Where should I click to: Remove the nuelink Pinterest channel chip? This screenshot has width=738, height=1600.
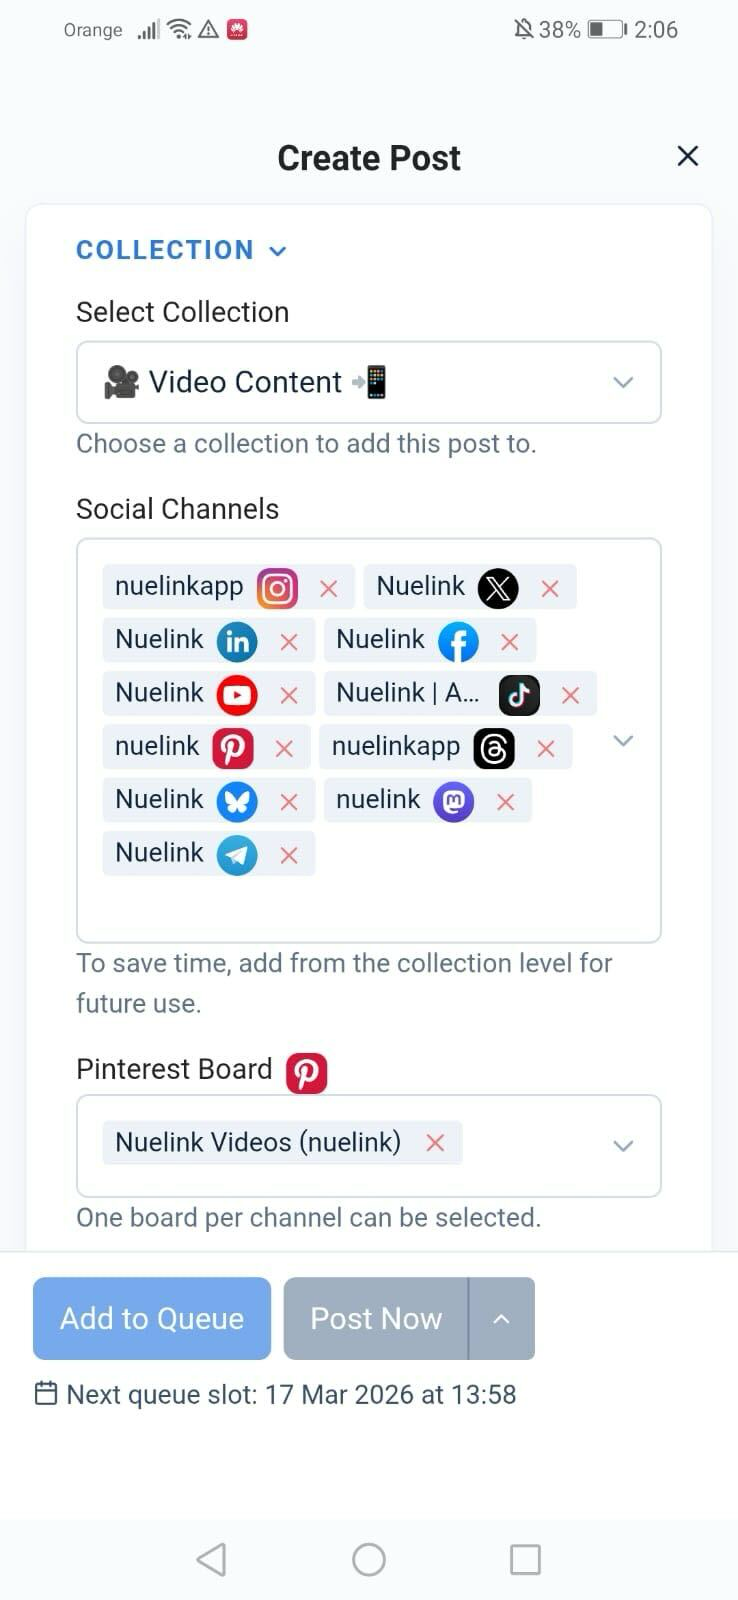284,748
